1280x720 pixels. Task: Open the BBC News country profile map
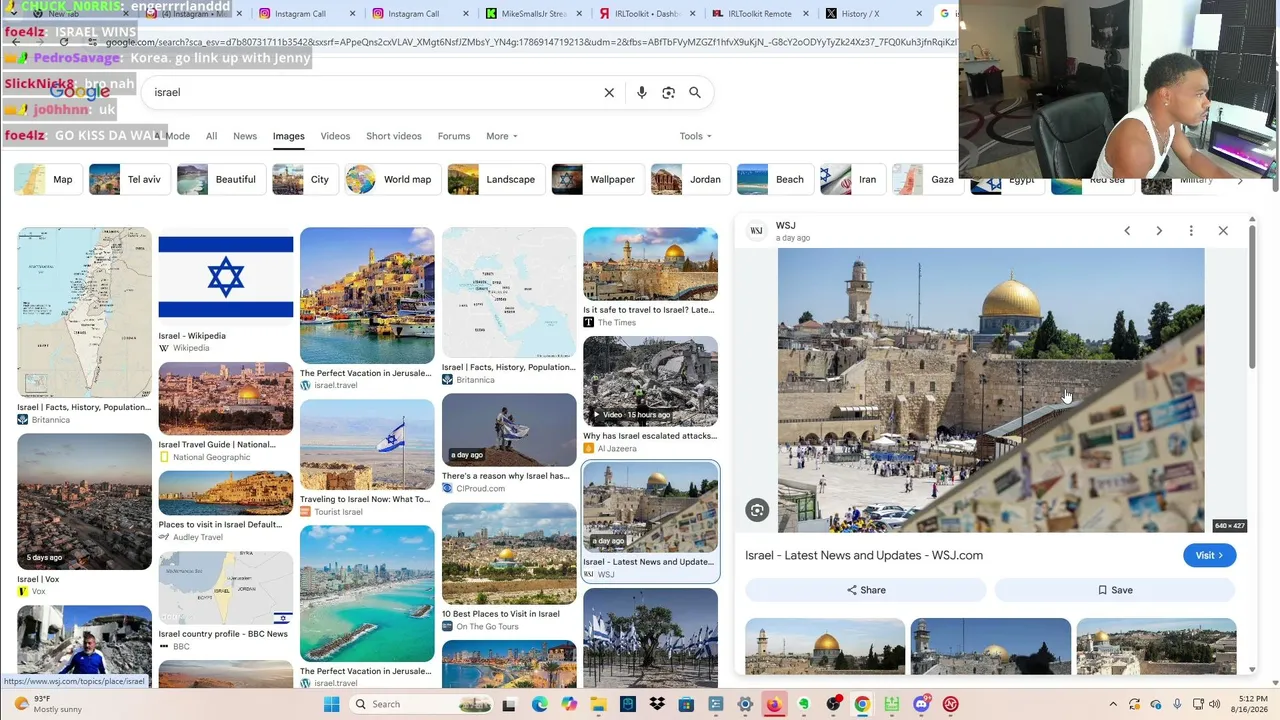(226, 588)
